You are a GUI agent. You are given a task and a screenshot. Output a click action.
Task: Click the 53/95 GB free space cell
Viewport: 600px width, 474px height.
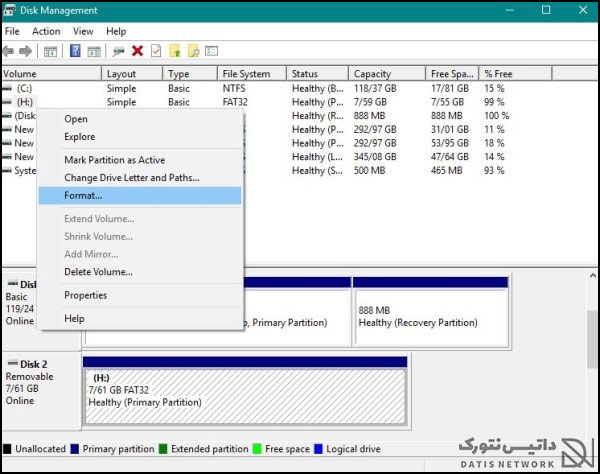pyautogui.click(x=450, y=143)
